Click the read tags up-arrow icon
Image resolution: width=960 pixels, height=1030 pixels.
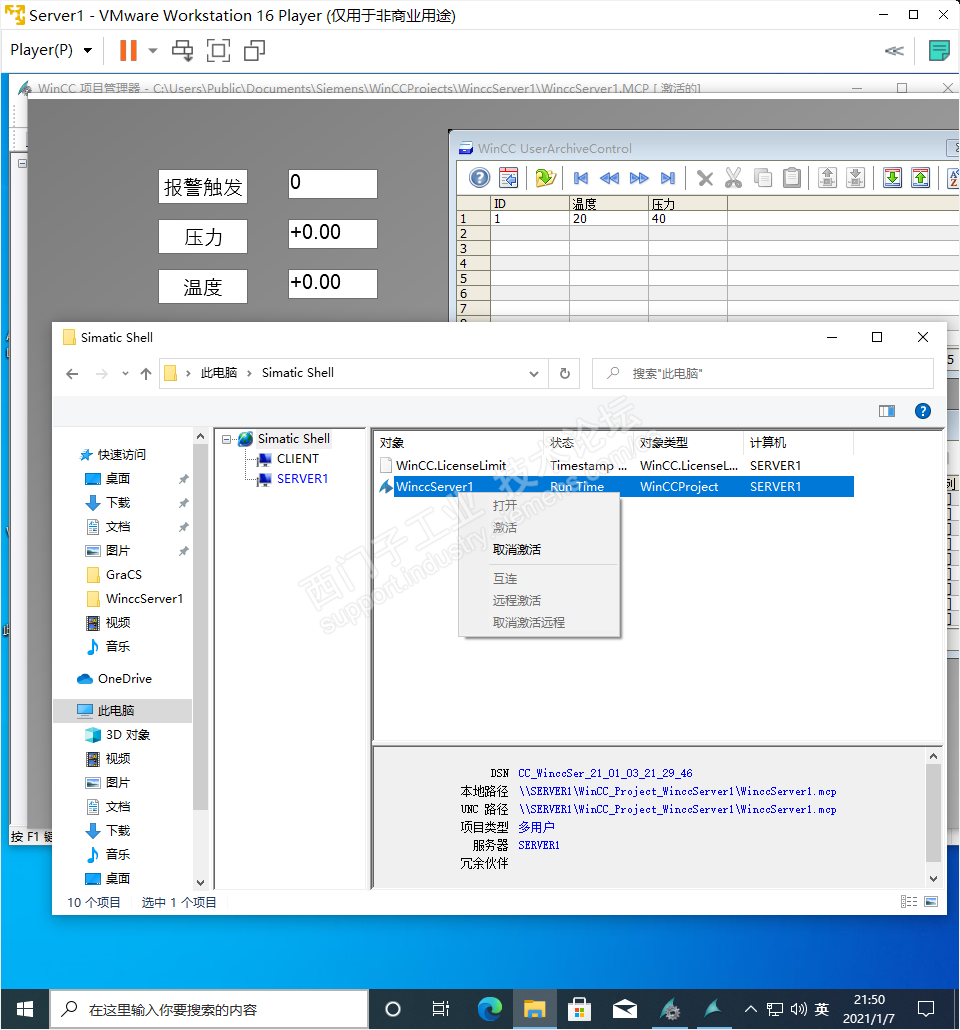point(827,177)
